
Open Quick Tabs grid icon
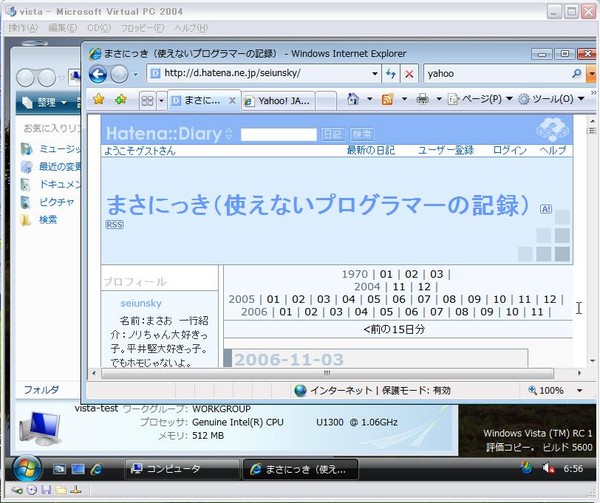[147, 101]
